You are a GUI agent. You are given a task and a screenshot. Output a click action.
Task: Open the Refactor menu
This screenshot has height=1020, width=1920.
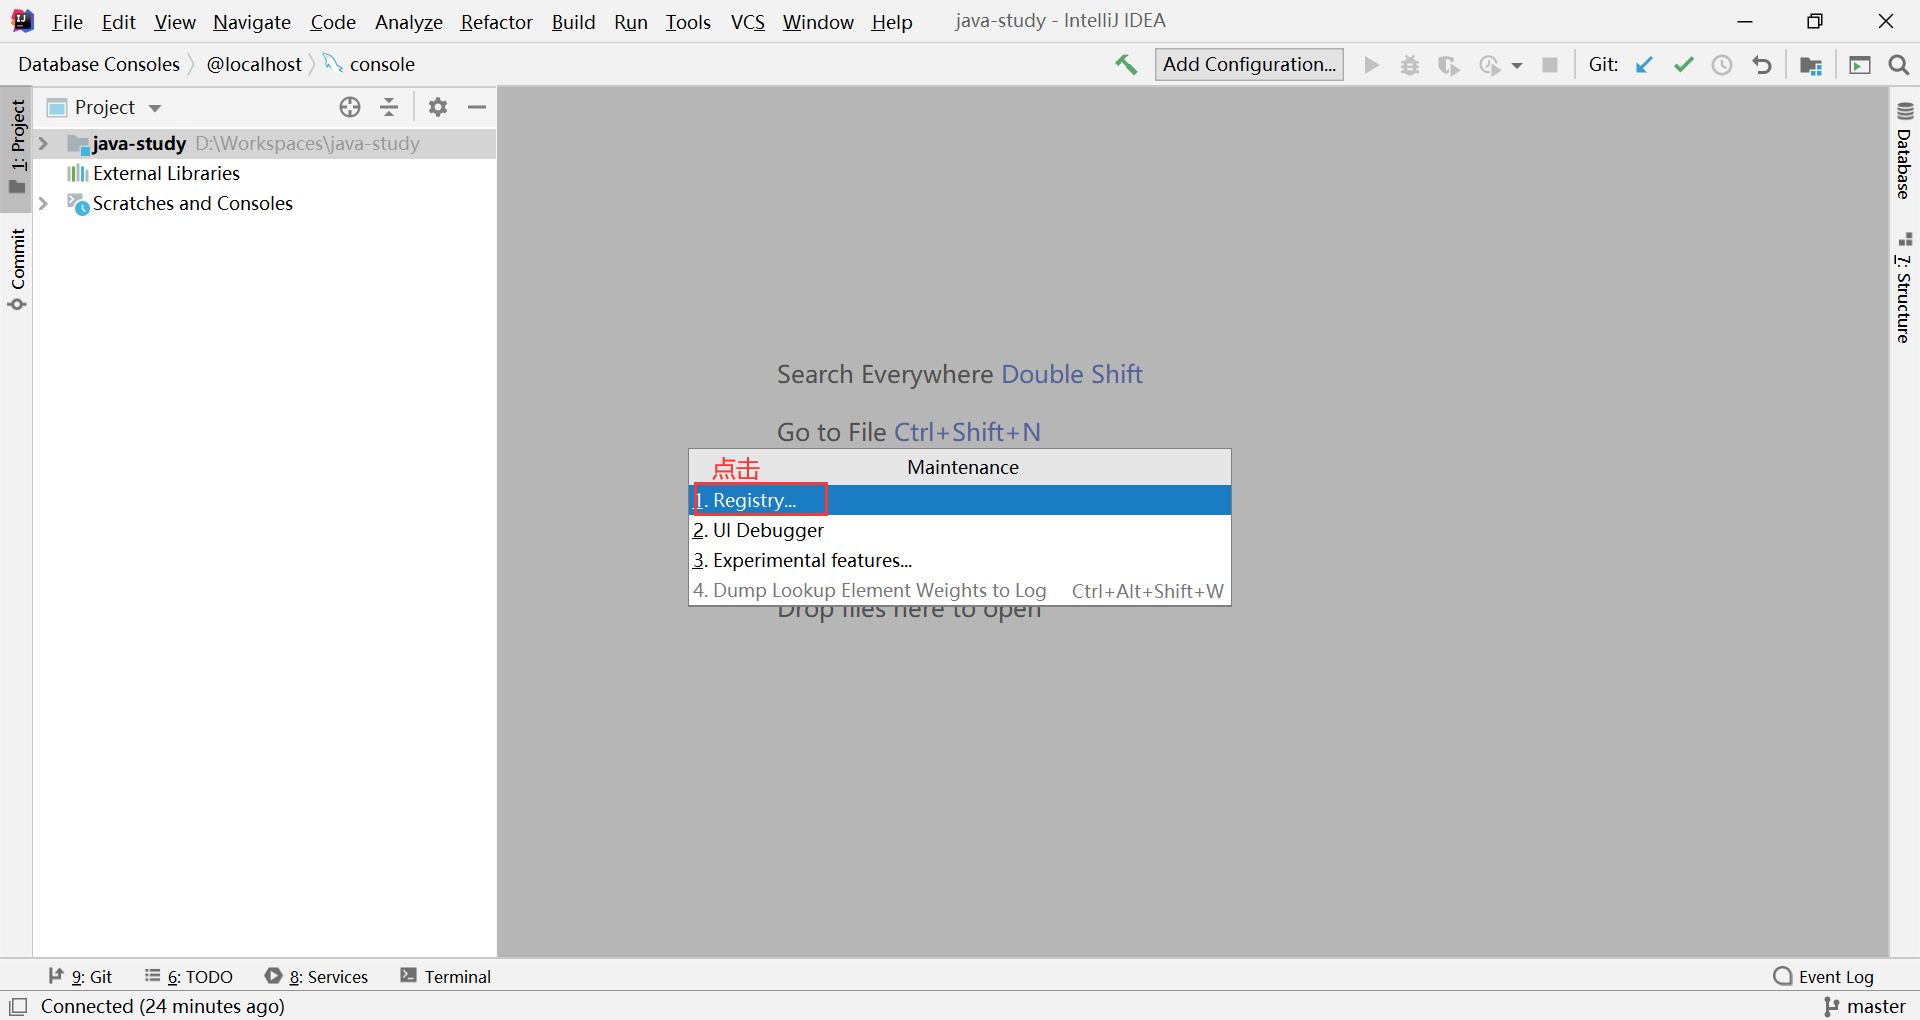496,21
